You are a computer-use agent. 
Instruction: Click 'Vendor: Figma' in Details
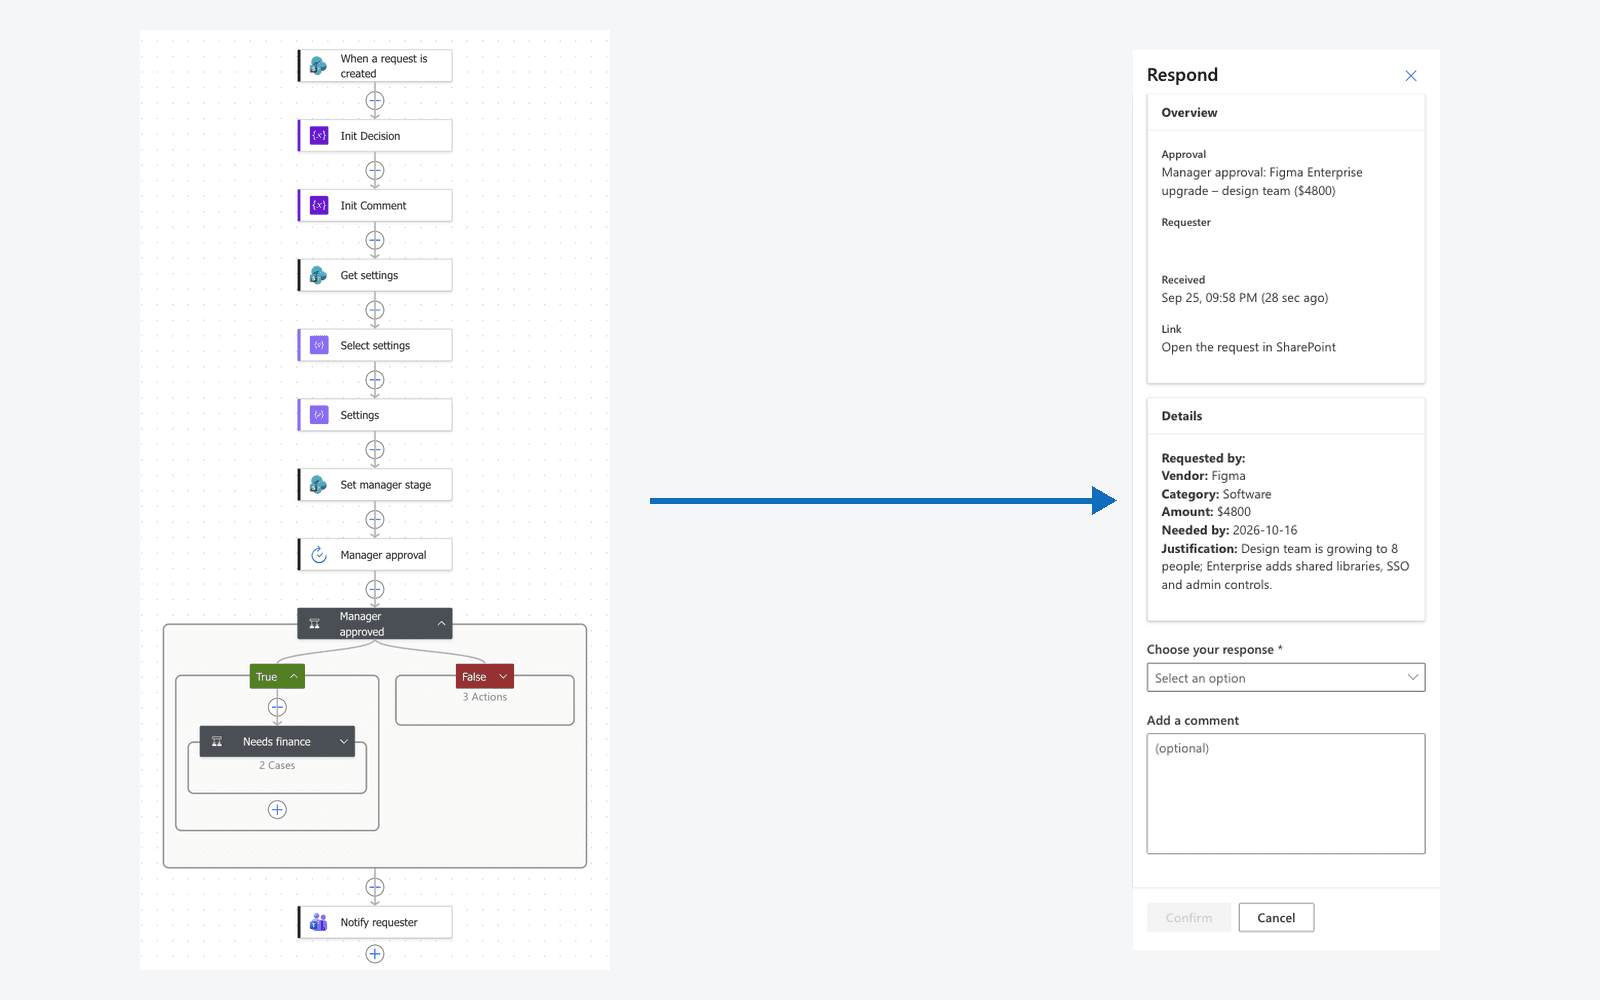point(1203,476)
